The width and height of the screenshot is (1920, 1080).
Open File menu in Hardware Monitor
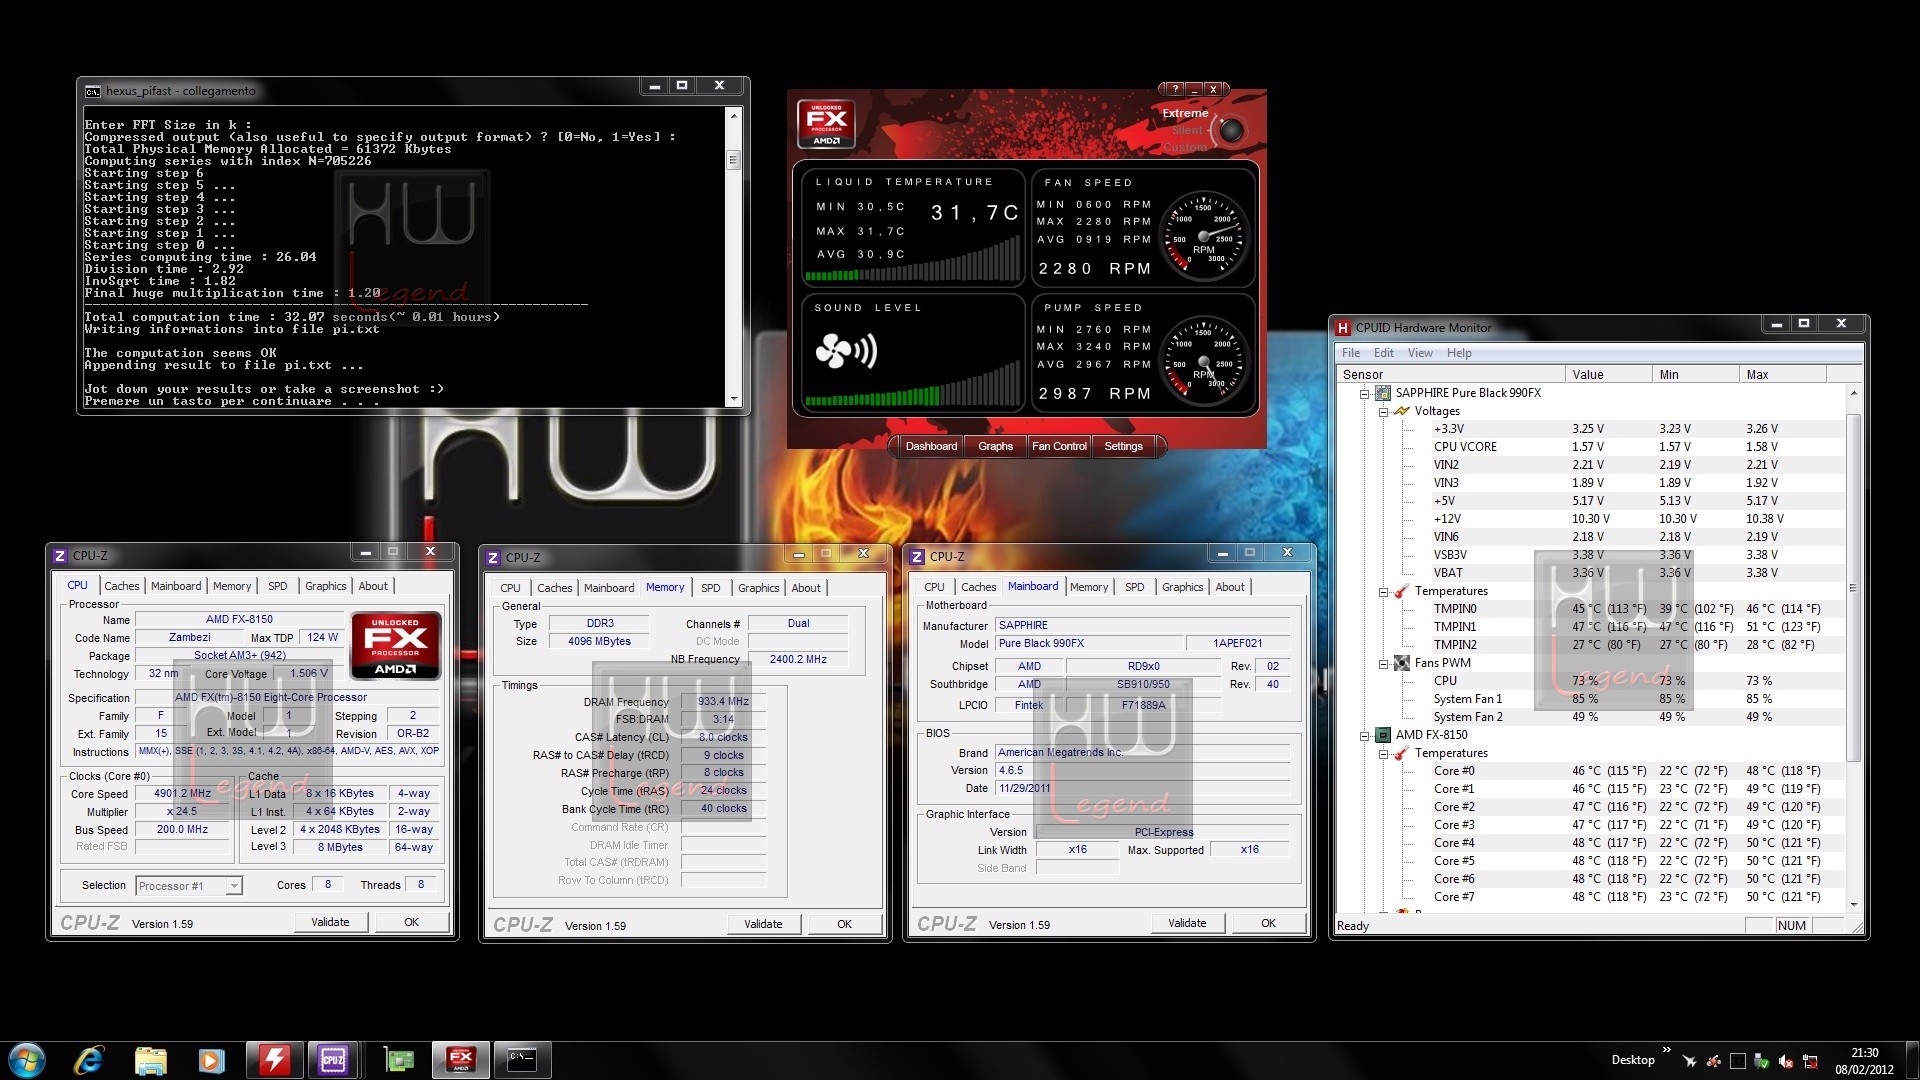1351,353
